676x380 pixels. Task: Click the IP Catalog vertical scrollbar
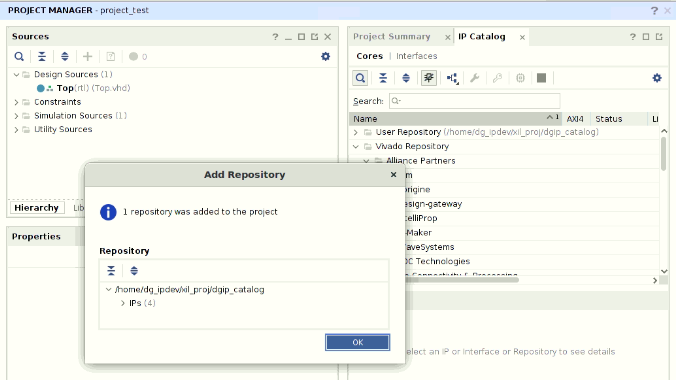[x=663, y=153]
